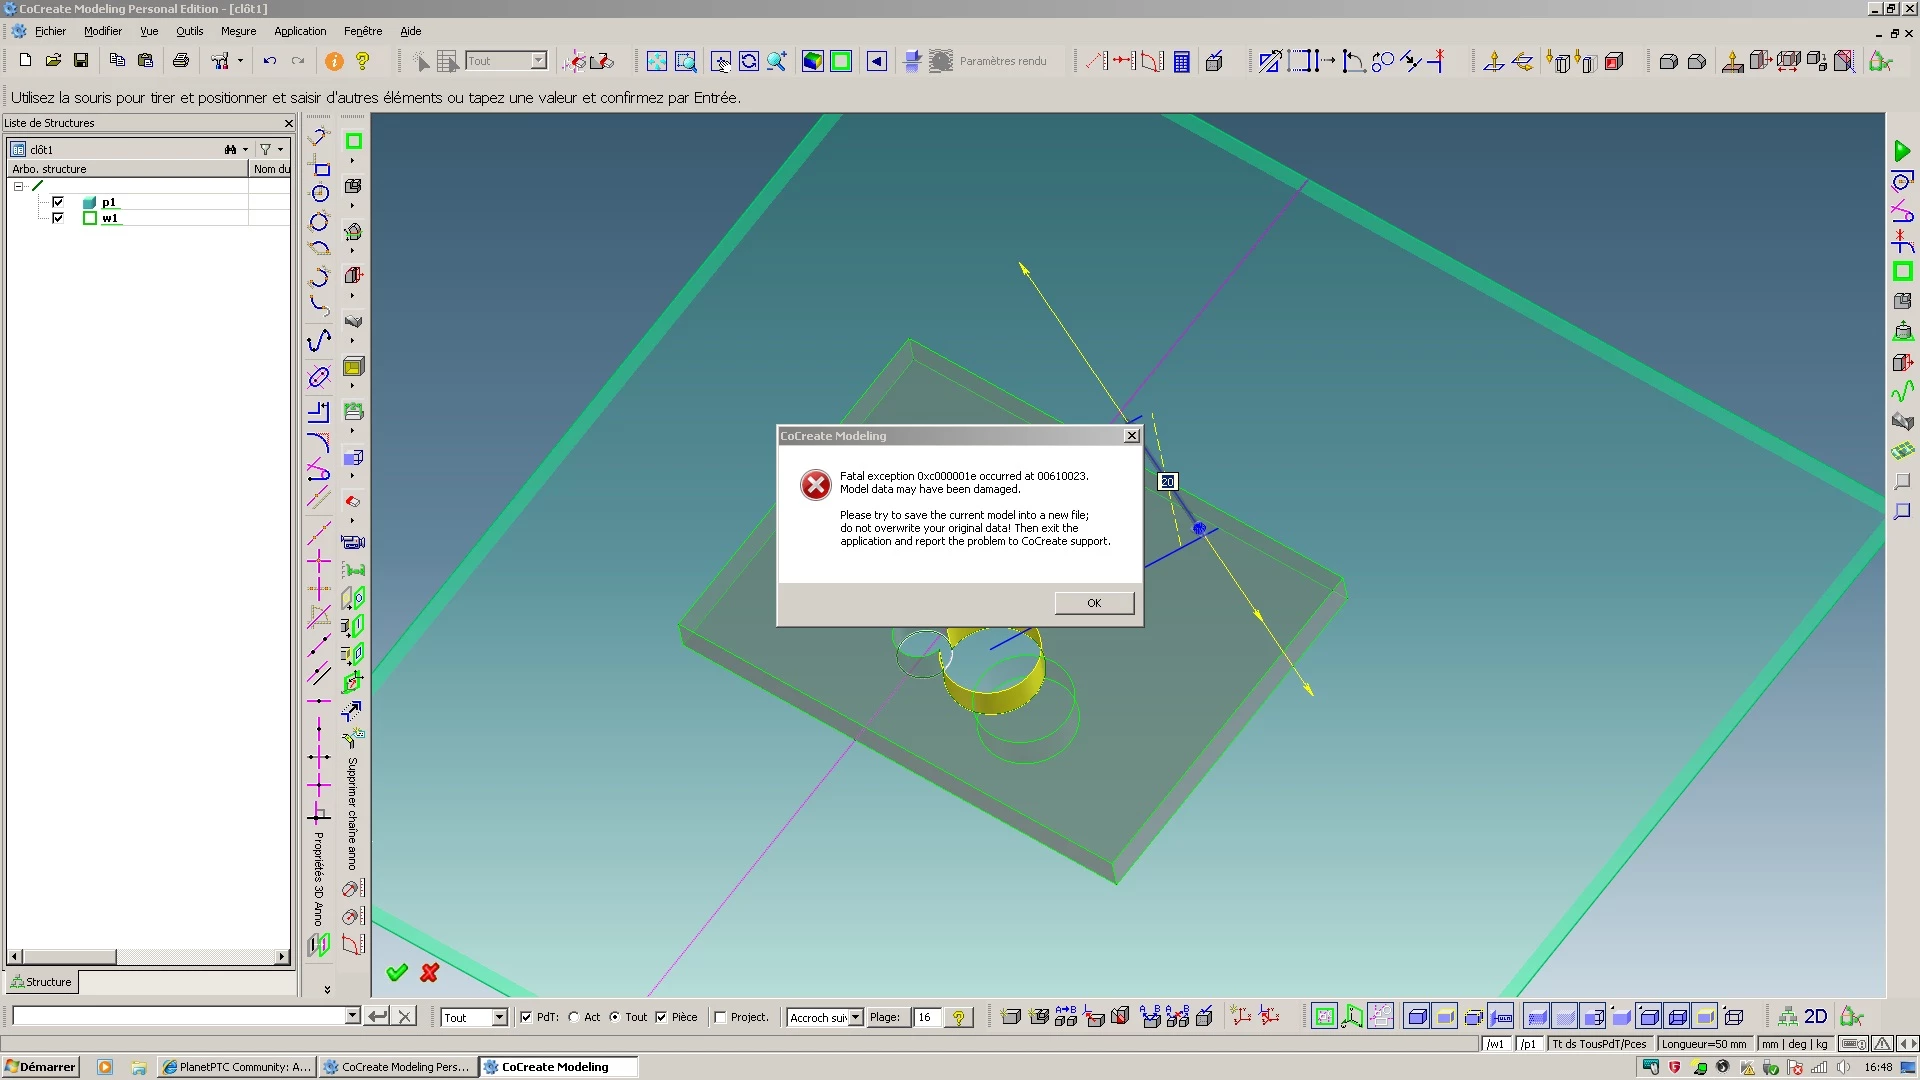
Task: Click the green checkmark to confirm operation
Action: [397, 972]
